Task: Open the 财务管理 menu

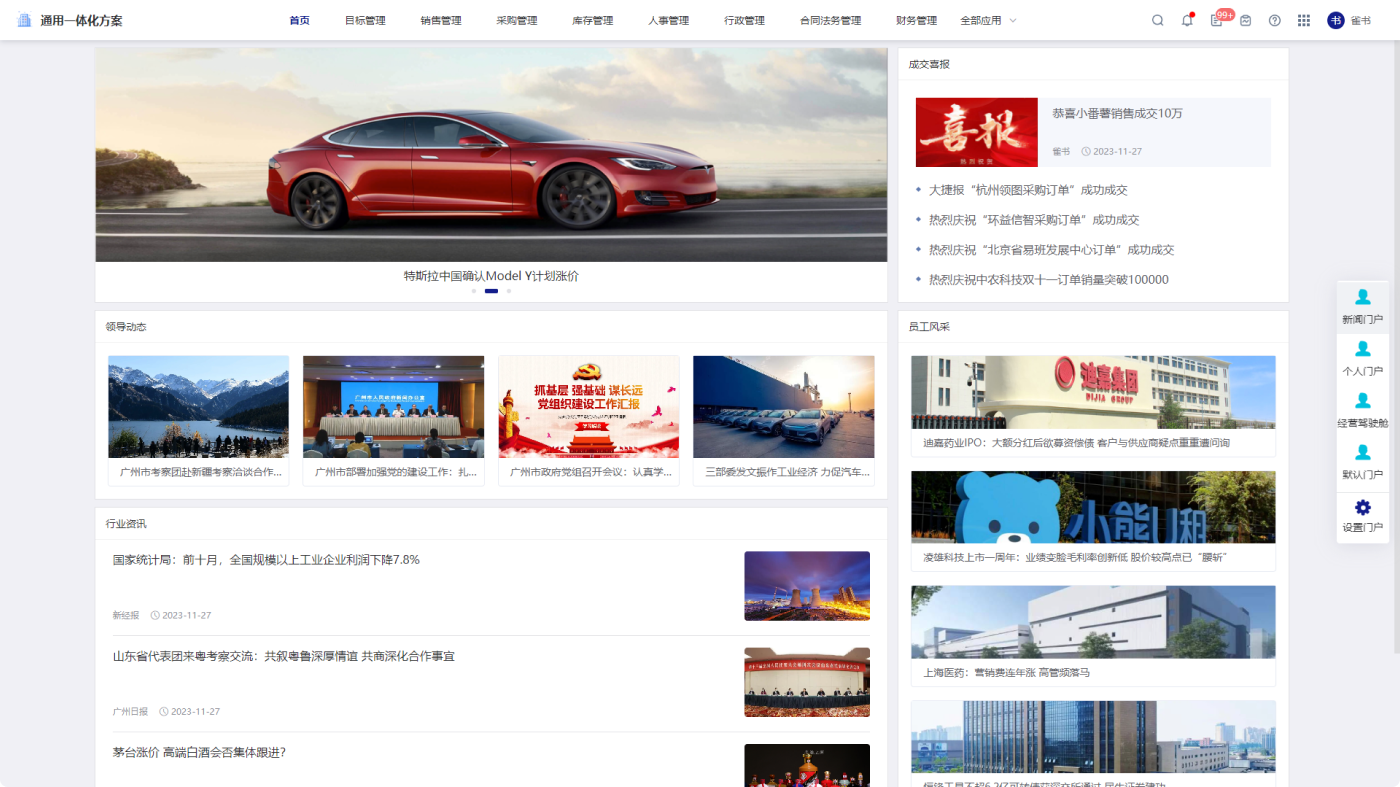Action: pyautogui.click(x=917, y=20)
